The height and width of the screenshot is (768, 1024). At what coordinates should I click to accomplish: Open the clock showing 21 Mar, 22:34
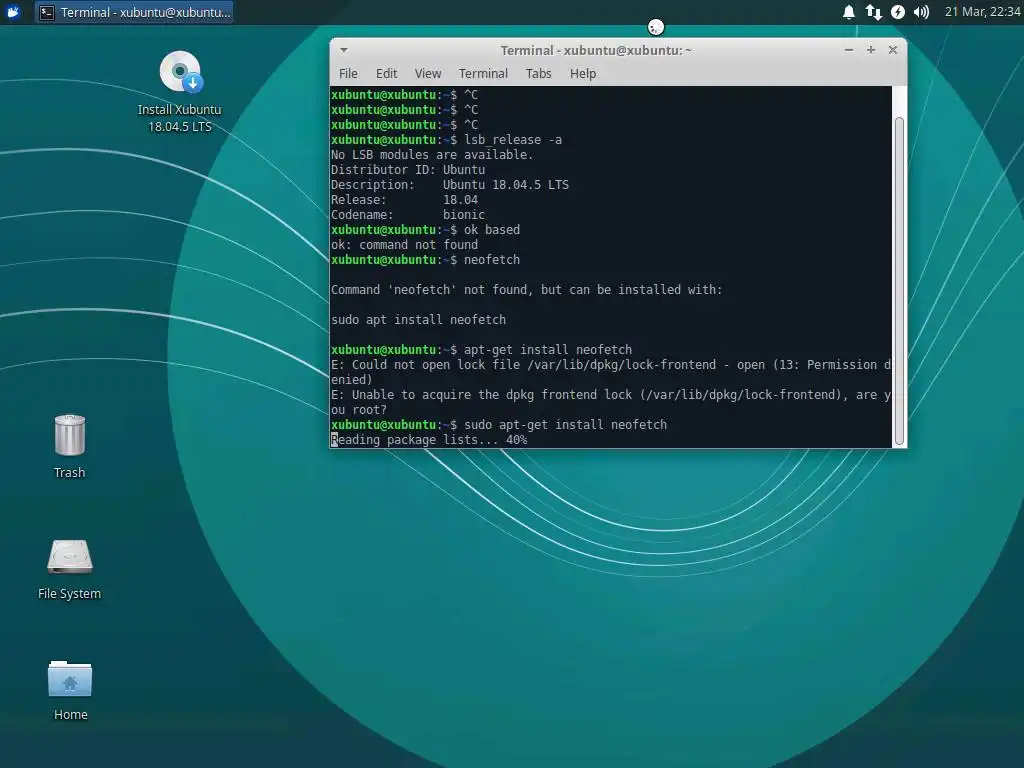pos(982,12)
